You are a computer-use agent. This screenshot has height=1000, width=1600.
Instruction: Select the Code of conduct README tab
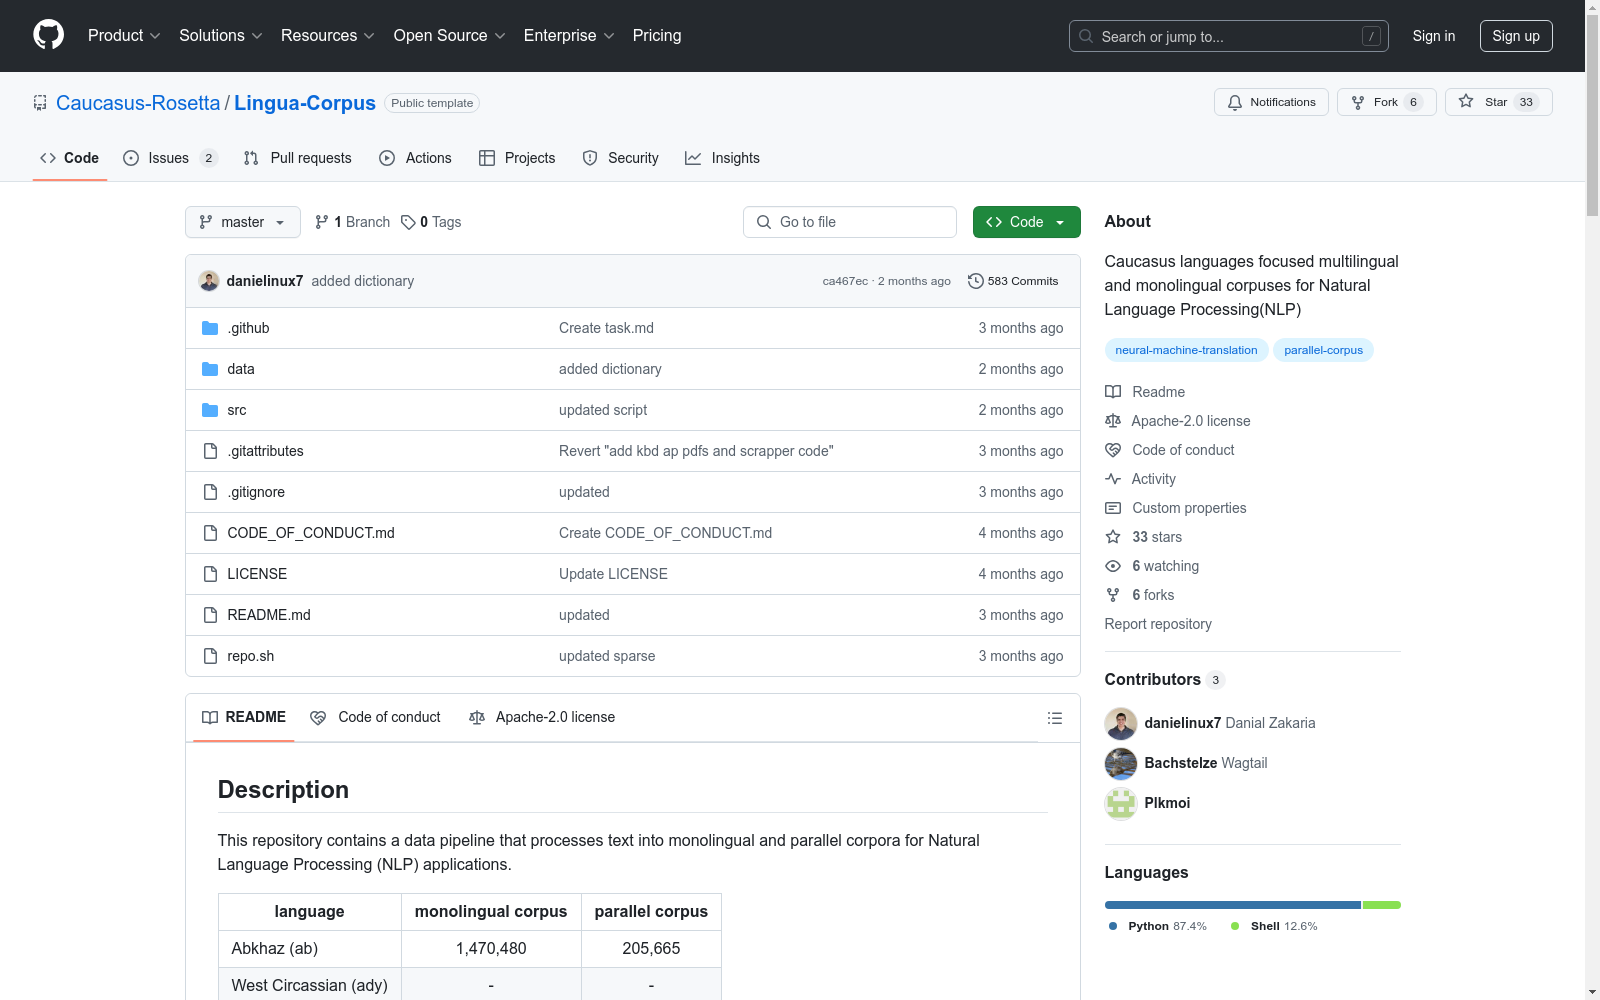(x=375, y=718)
